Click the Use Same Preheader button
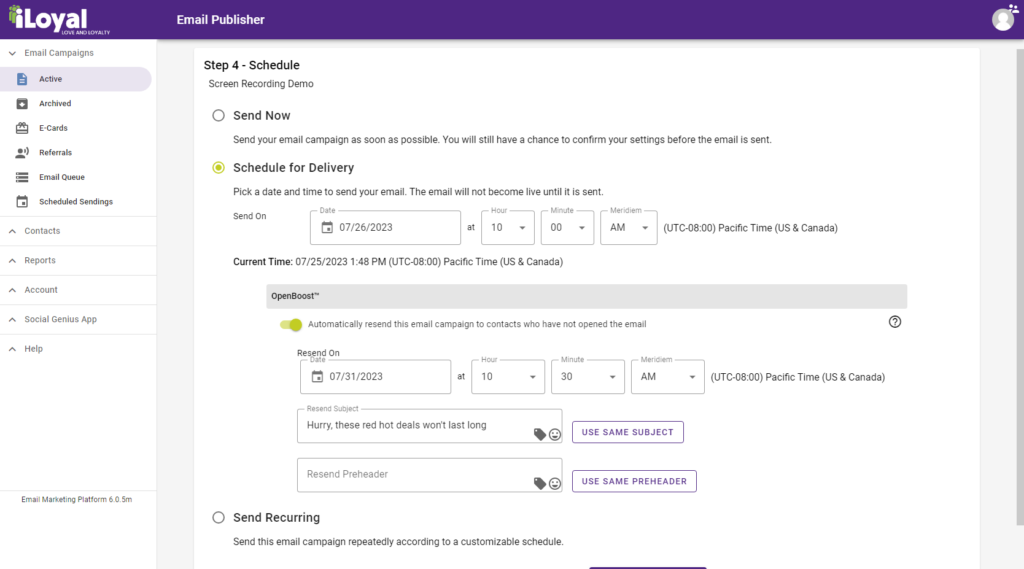The height and width of the screenshot is (569, 1024). pos(634,481)
